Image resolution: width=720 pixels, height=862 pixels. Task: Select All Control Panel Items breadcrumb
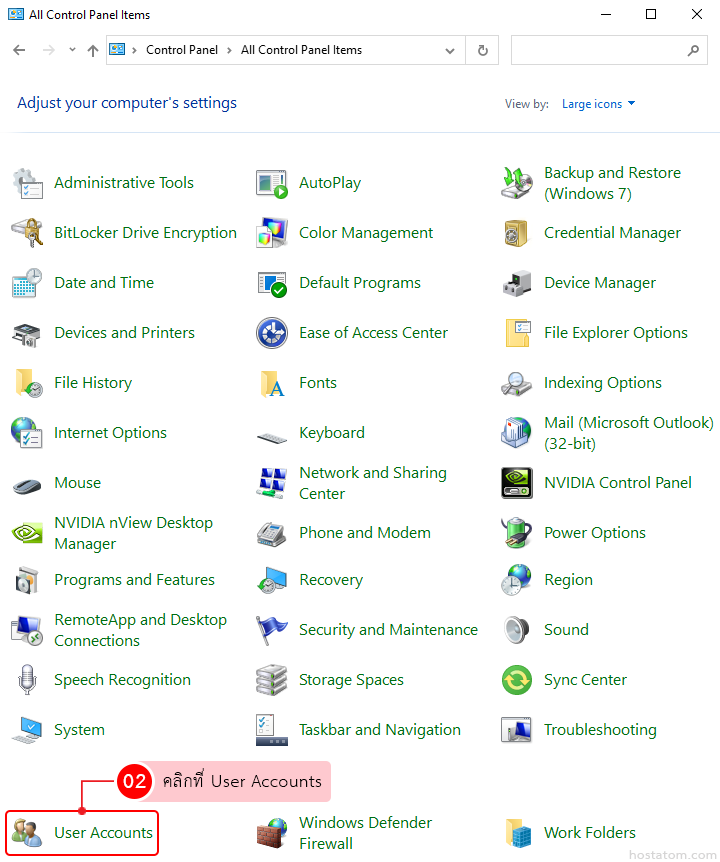(x=301, y=50)
